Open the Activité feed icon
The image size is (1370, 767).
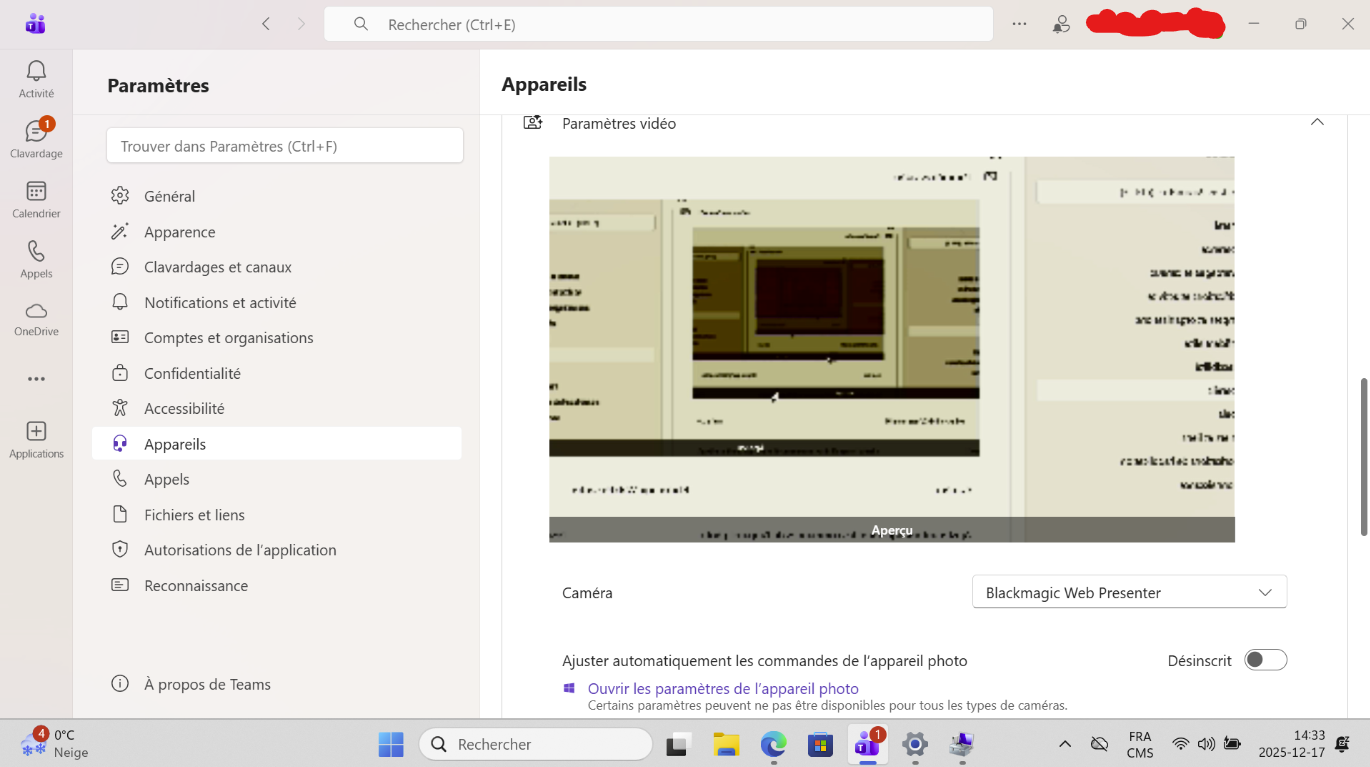coord(36,78)
